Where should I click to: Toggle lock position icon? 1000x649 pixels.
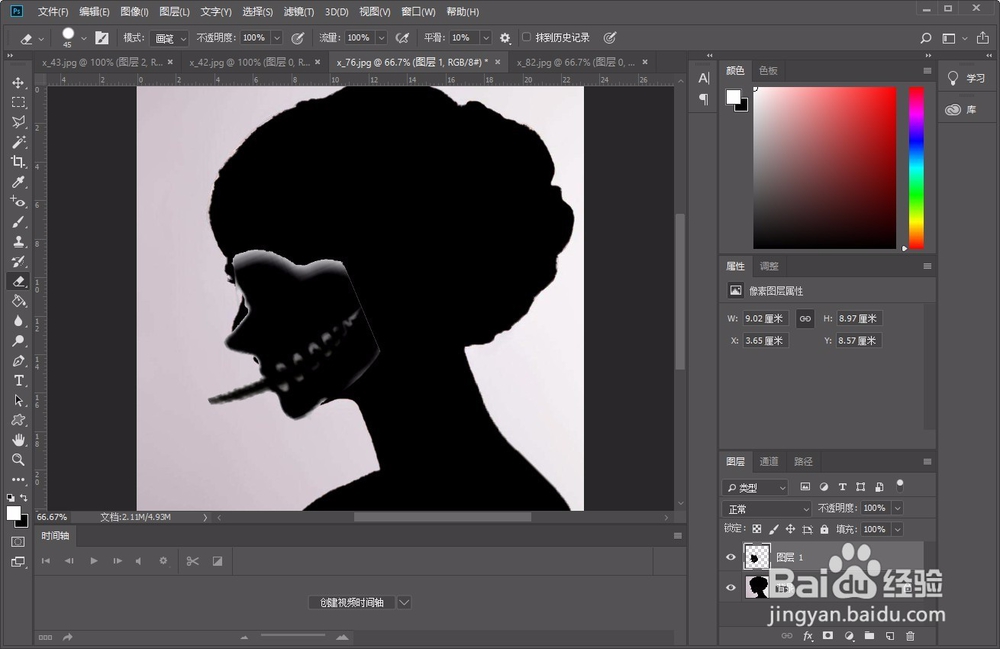click(790, 529)
